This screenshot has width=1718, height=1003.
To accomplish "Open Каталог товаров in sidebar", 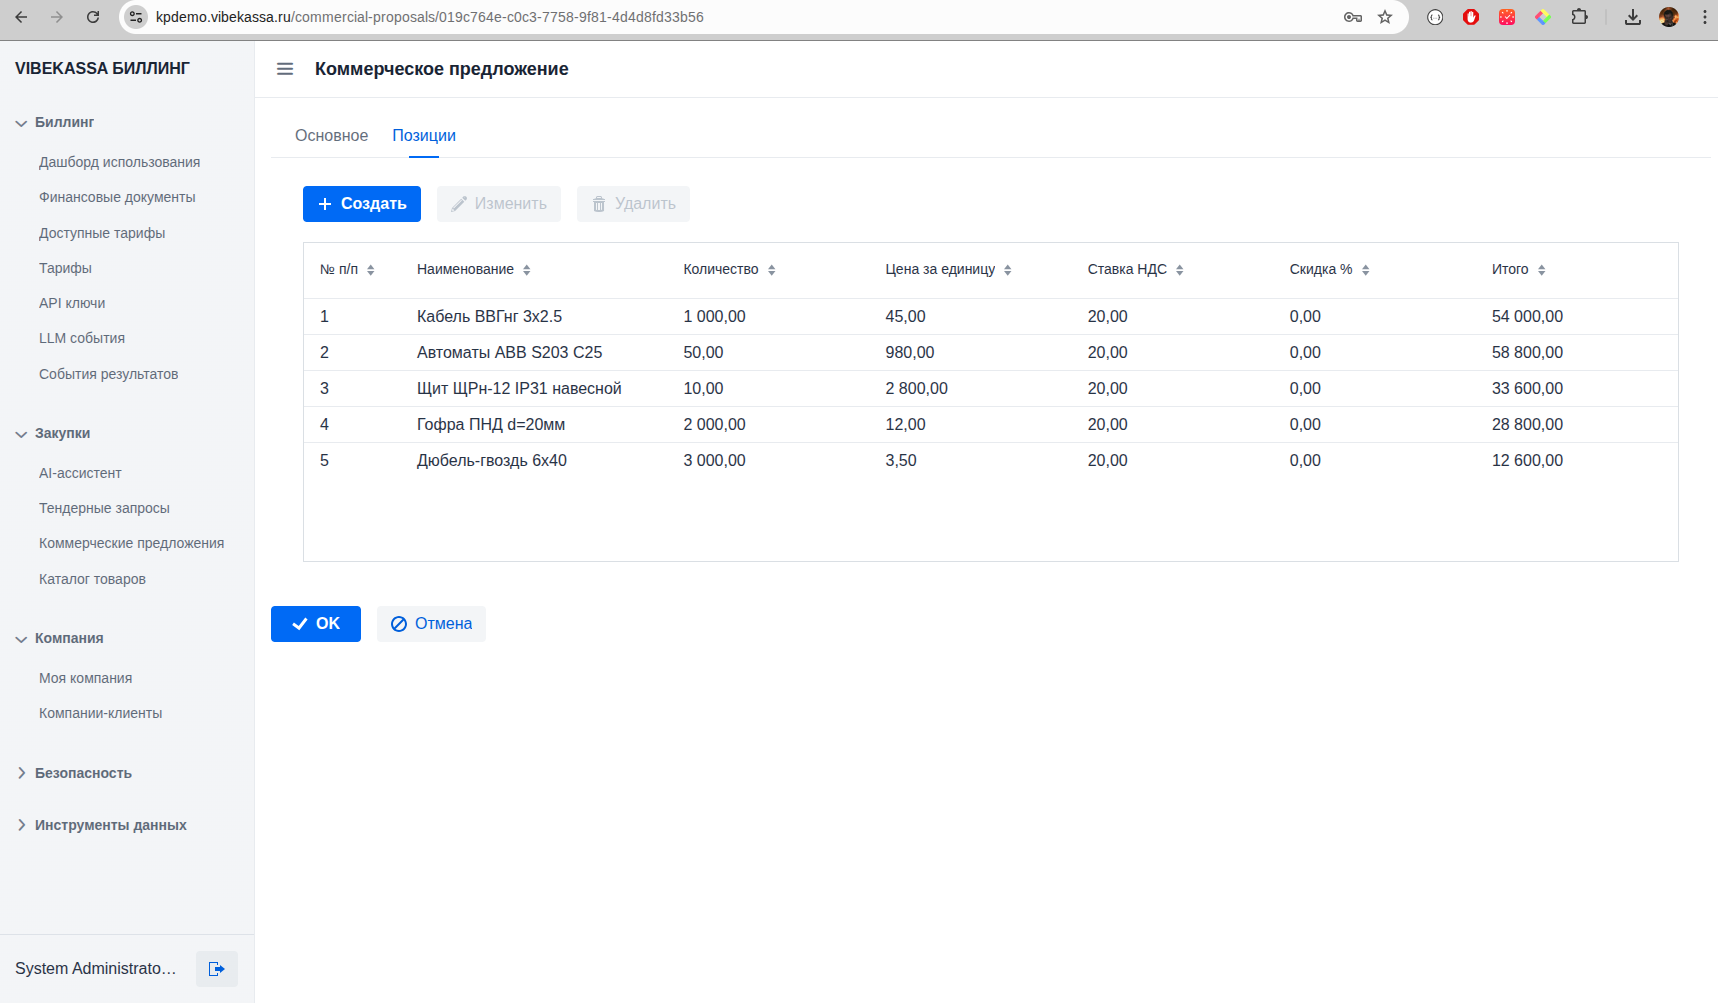I will 92,579.
